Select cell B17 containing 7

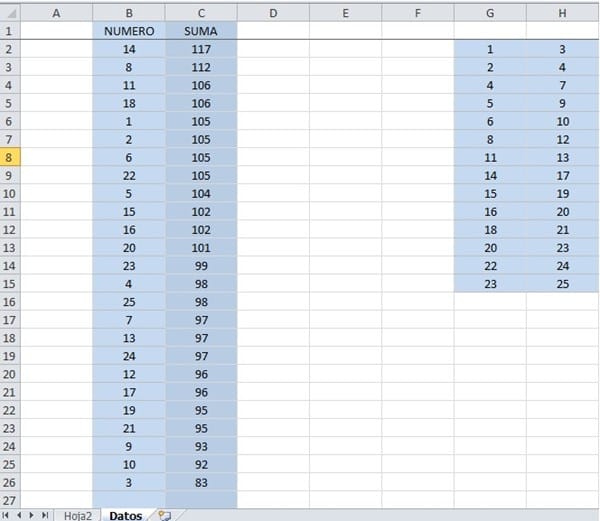click(129, 319)
